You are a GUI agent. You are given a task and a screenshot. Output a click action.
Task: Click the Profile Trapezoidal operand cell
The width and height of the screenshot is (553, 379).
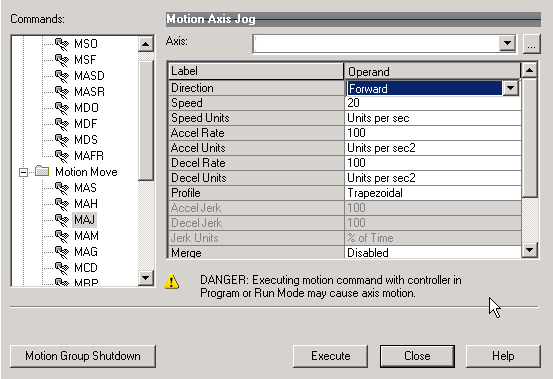[433, 193]
